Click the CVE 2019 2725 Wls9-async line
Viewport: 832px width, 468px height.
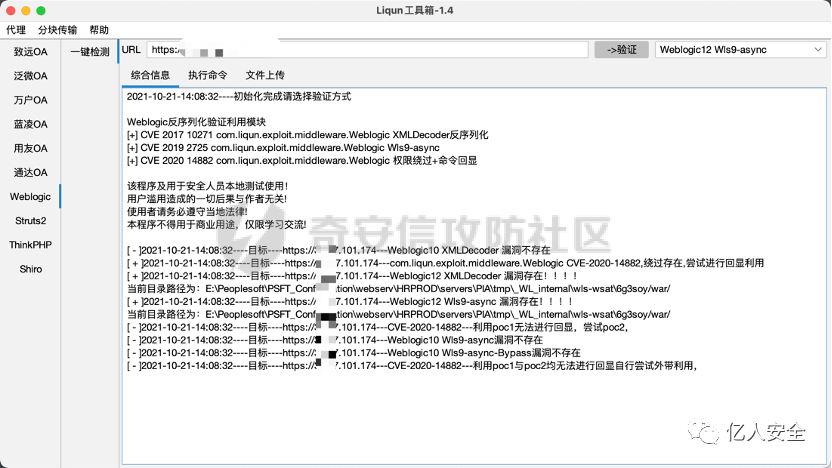point(283,148)
